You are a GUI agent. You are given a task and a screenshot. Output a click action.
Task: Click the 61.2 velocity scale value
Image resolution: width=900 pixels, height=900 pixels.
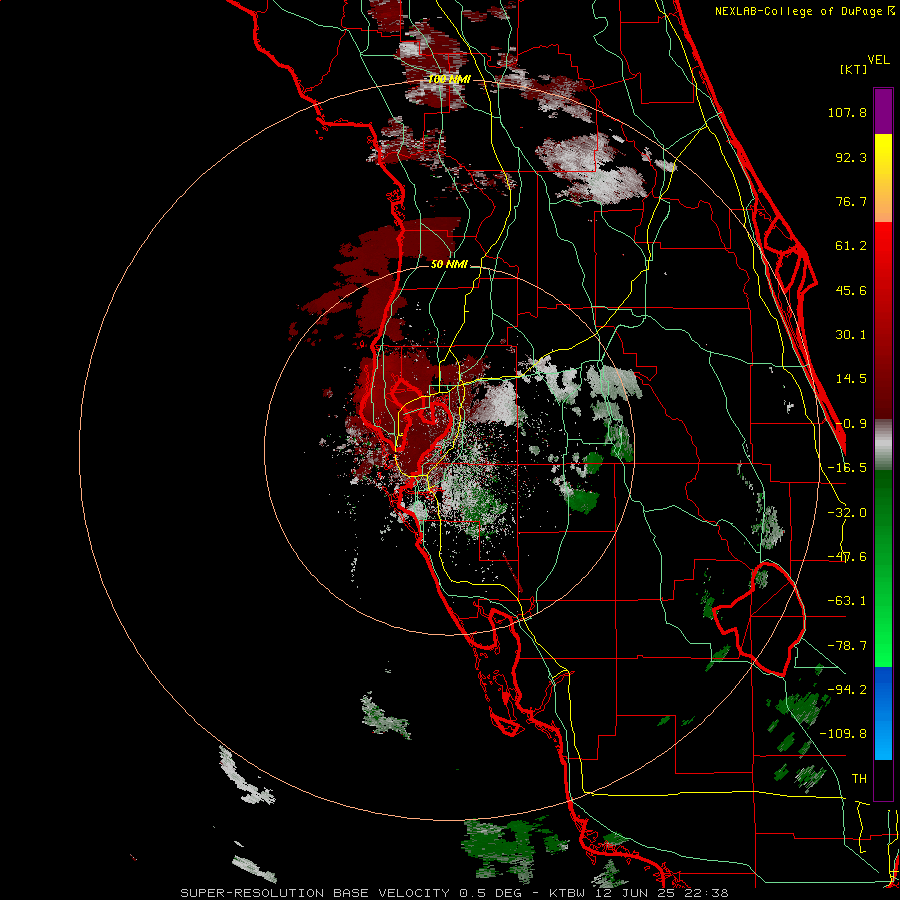pyautogui.click(x=851, y=246)
